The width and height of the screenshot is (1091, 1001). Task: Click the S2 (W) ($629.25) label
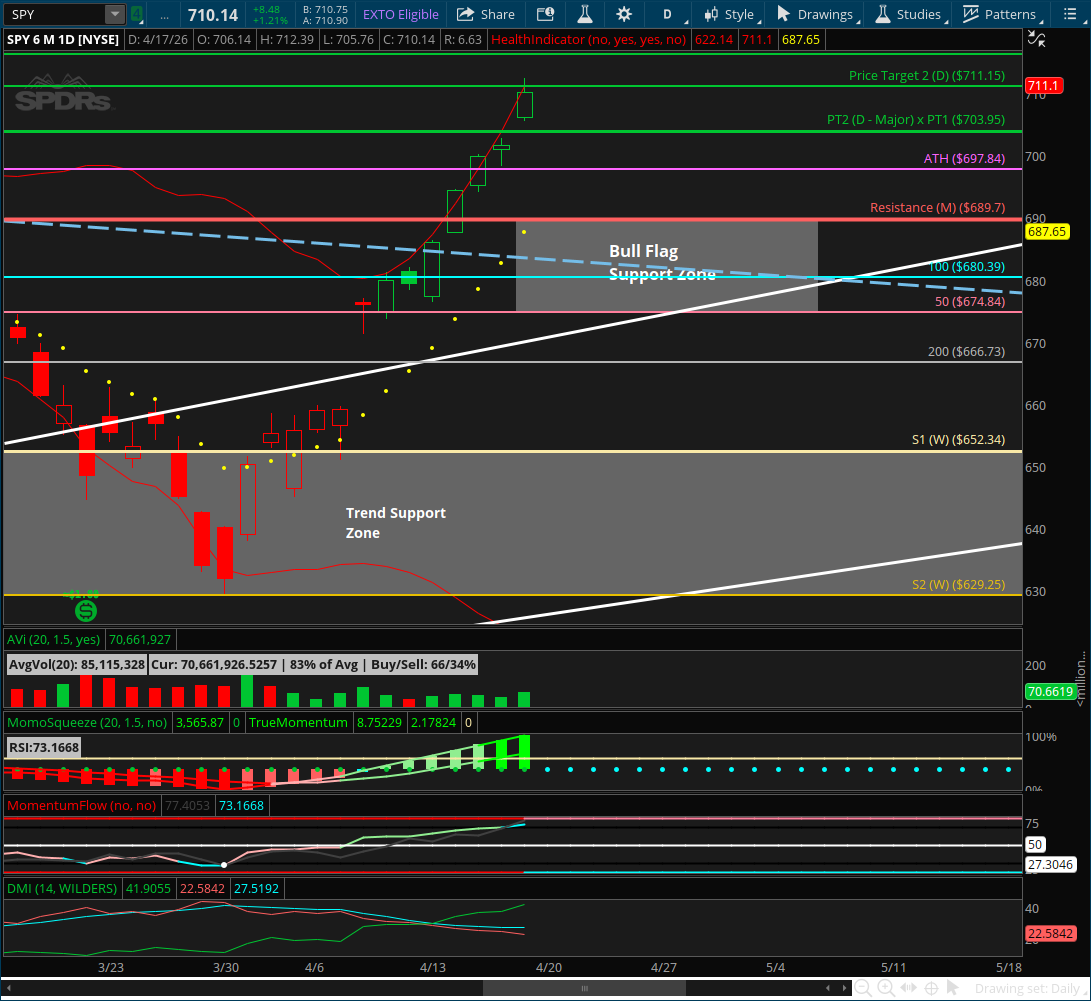958,584
